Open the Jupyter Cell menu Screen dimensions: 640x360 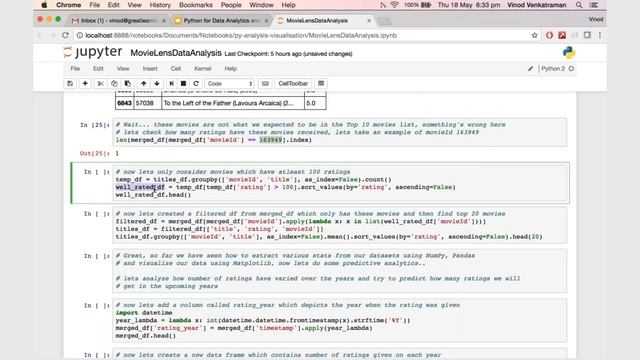[176, 69]
